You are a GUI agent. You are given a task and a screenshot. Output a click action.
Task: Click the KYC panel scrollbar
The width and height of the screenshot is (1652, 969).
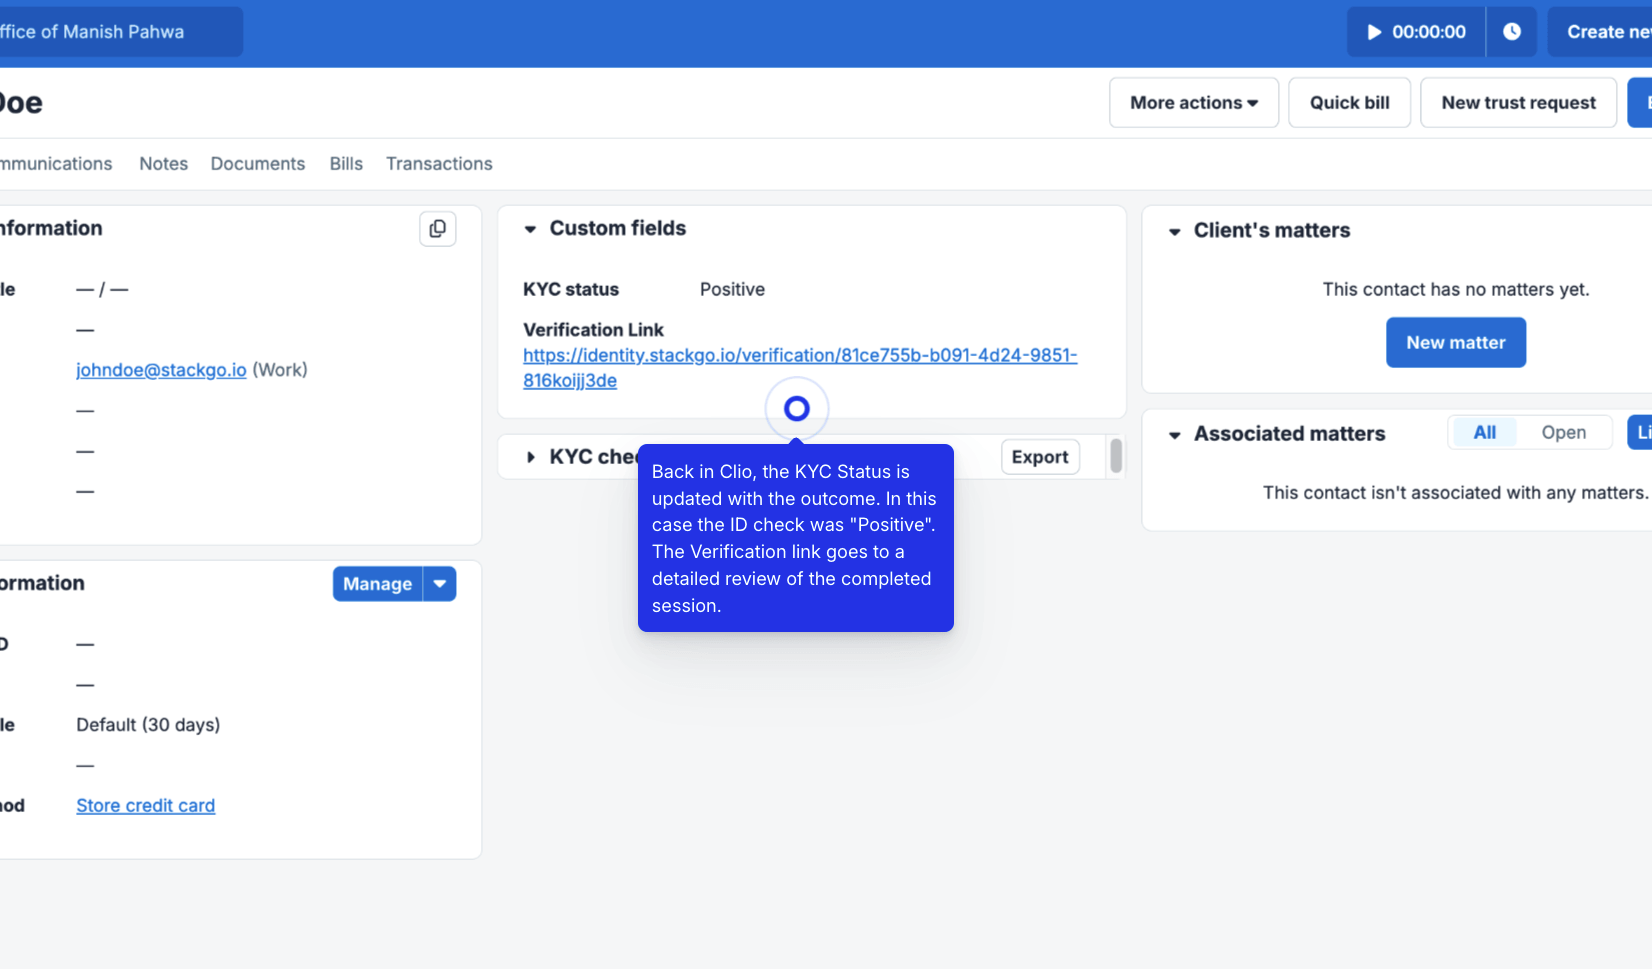(1116, 456)
